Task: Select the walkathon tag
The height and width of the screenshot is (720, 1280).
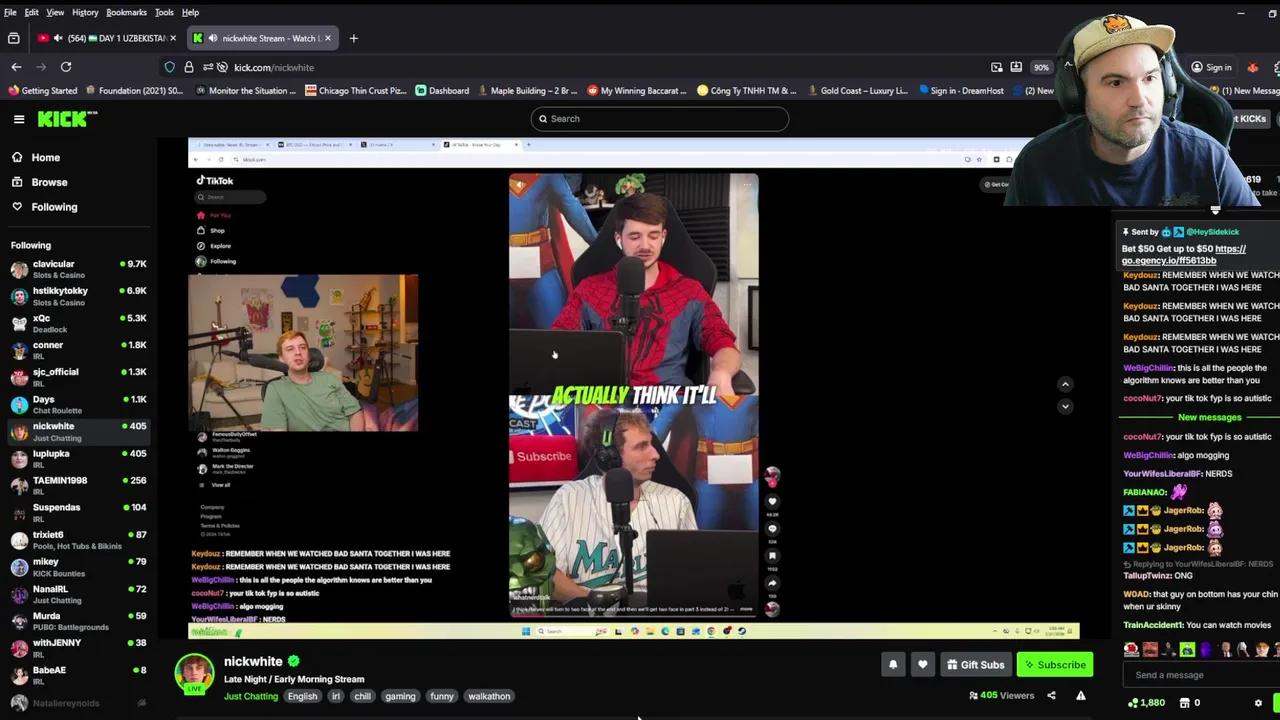Action: pyautogui.click(x=489, y=697)
